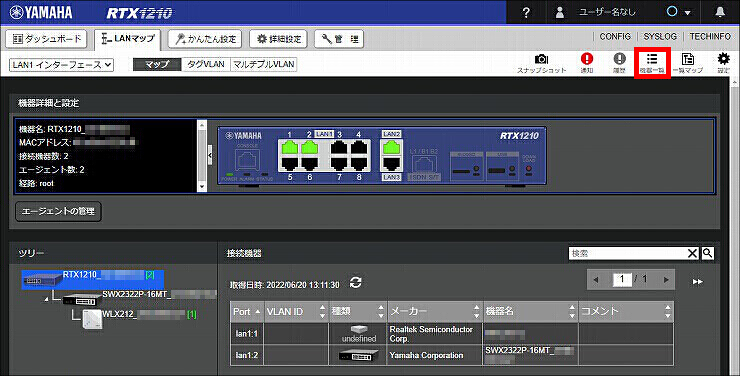Click the LAN2 port on router image
The image size is (740, 376).
click(x=392, y=148)
